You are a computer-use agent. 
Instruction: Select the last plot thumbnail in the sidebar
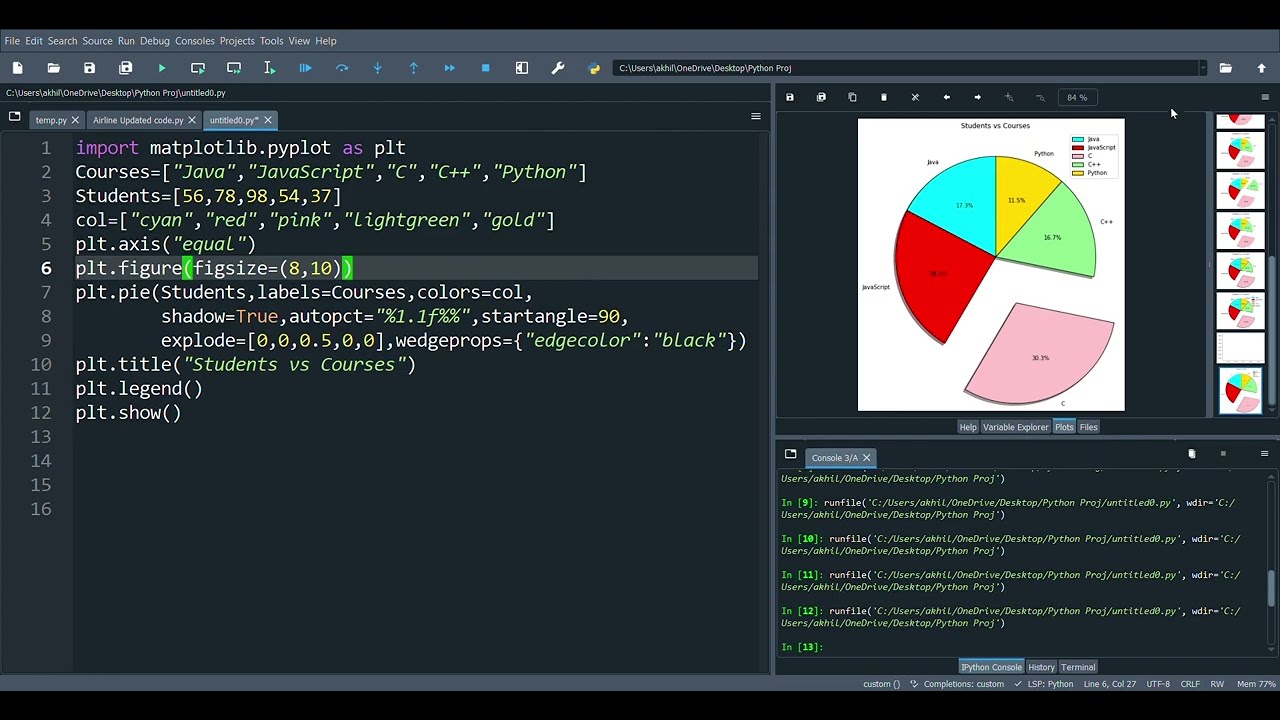click(x=1240, y=390)
